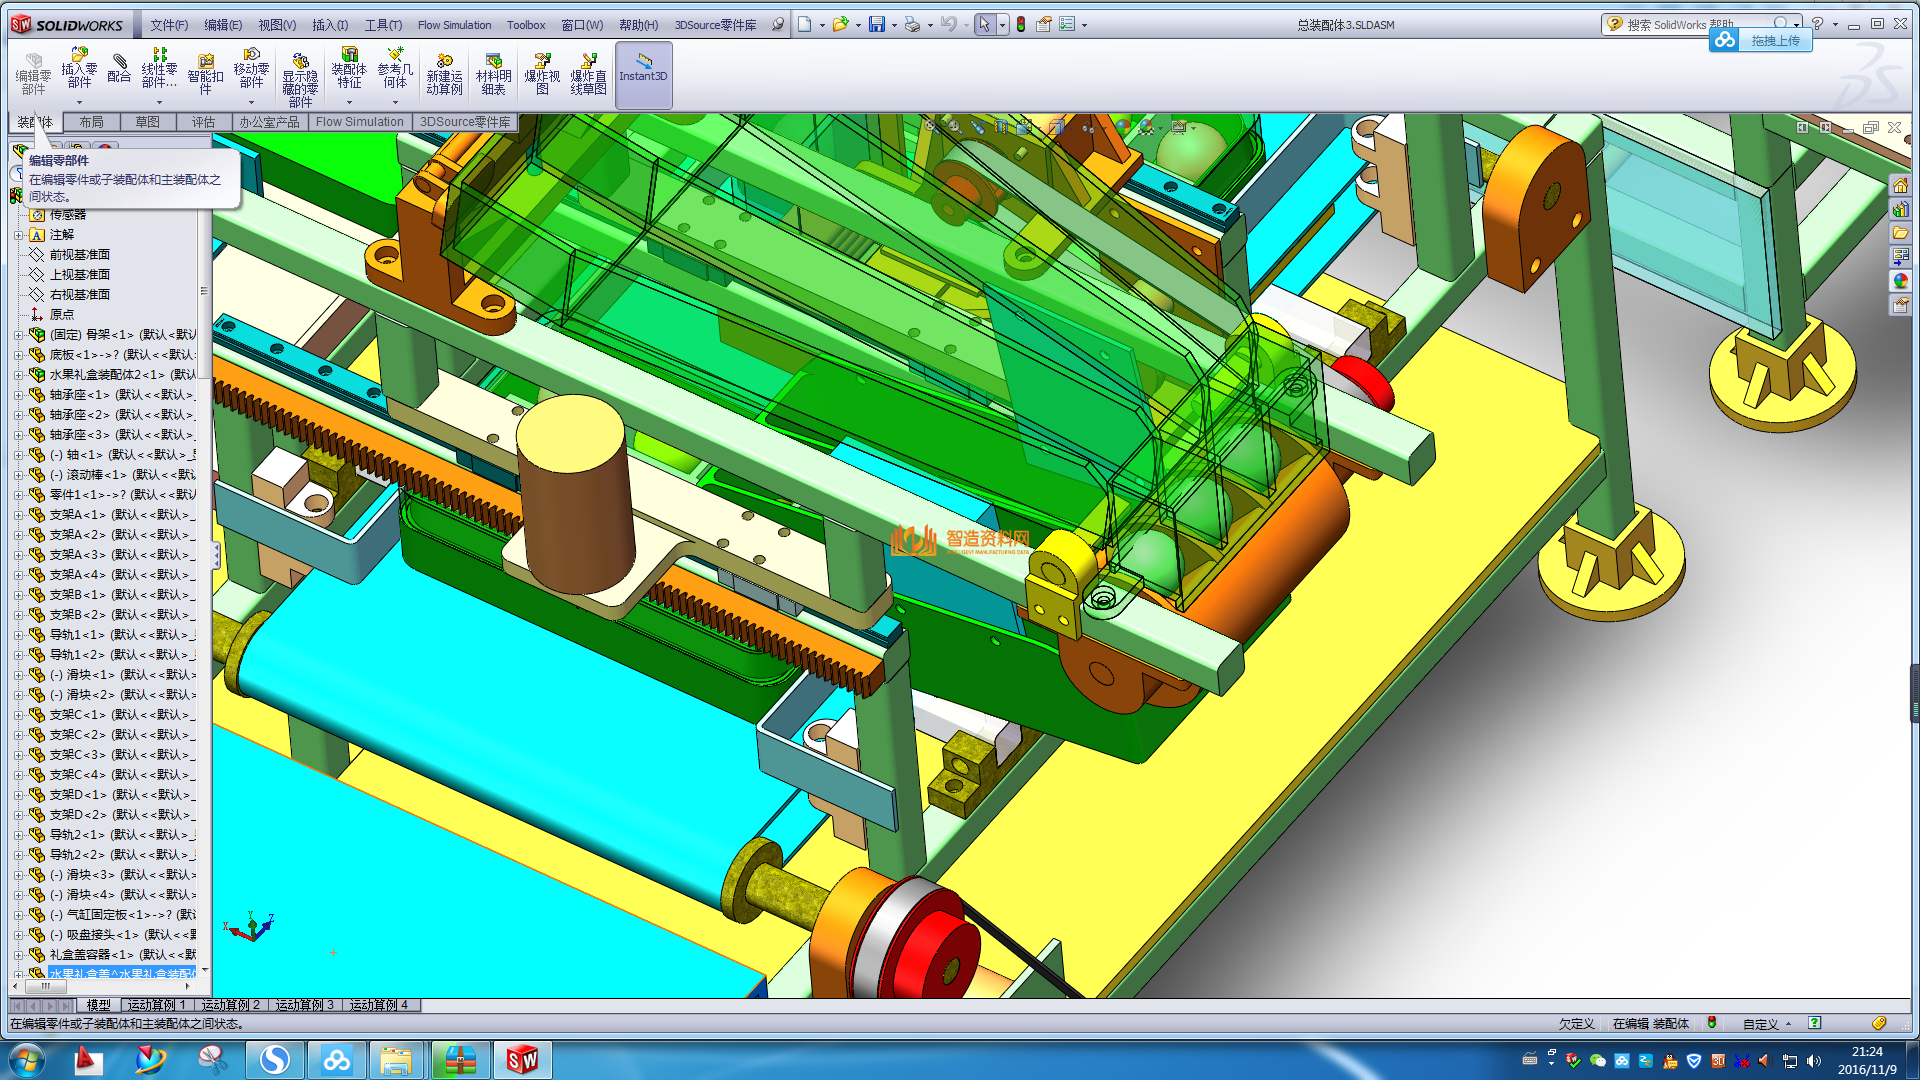The image size is (1920, 1080).
Task: Expand the 骨架<1> tree node
Action: (18, 335)
